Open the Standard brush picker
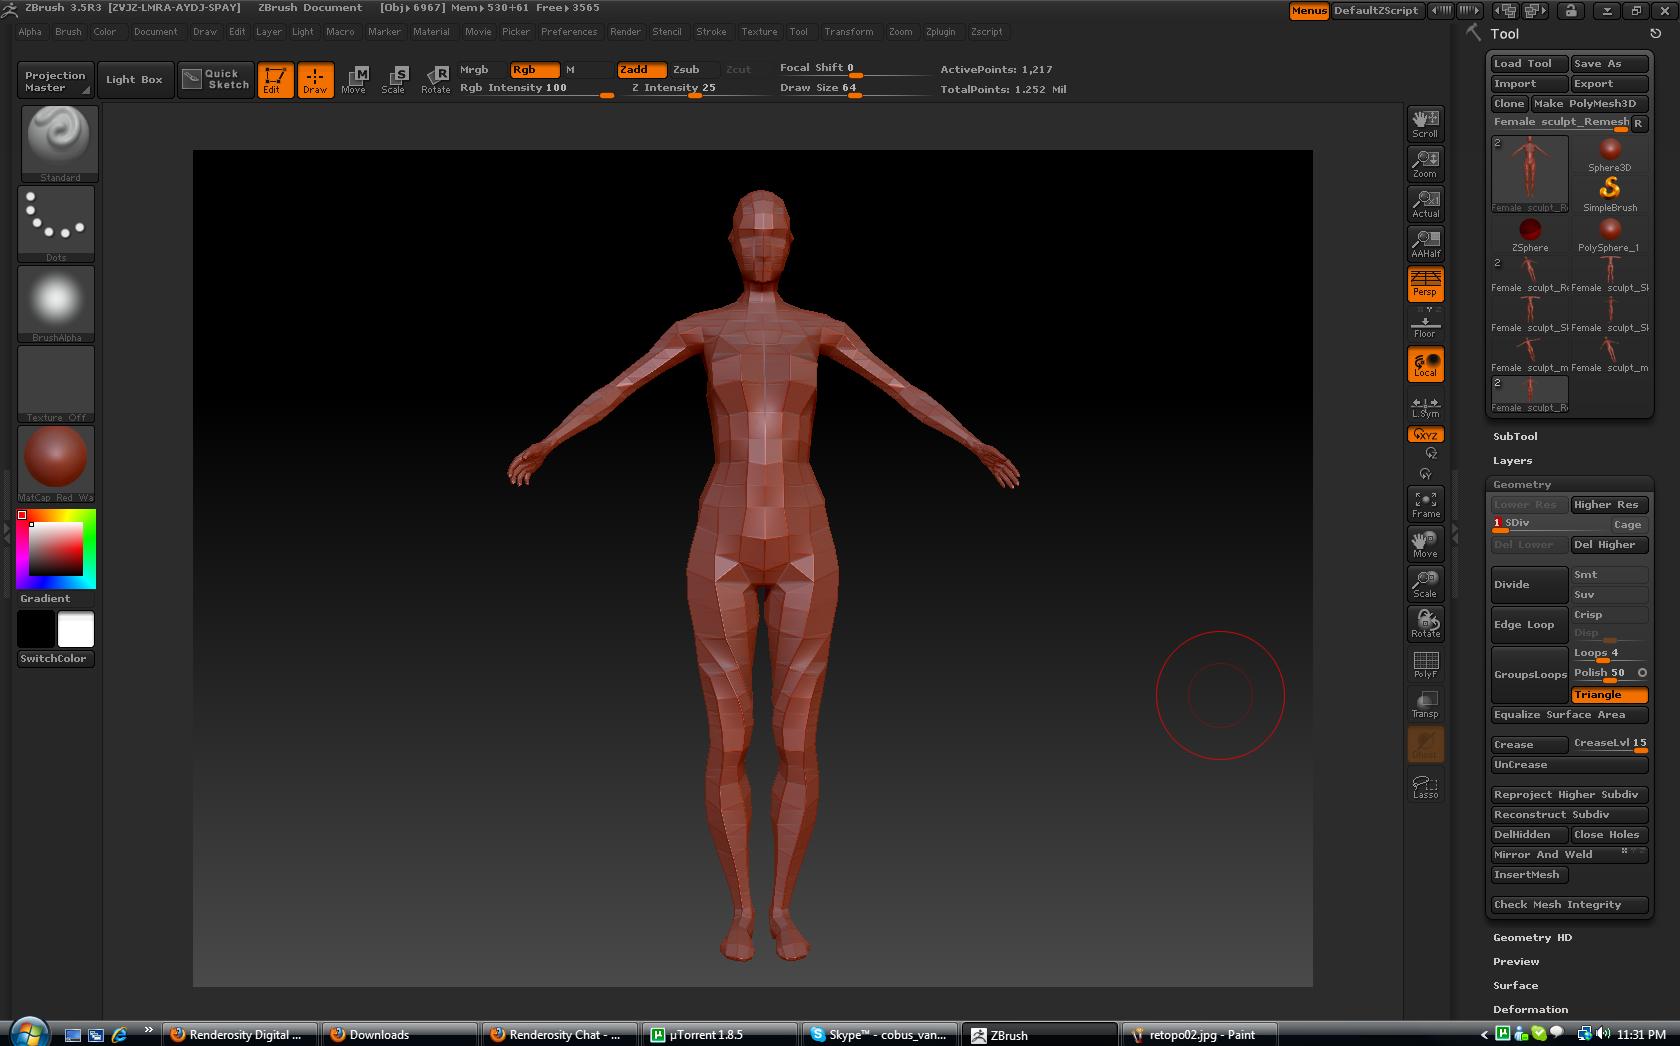This screenshot has width=1680, height=1046. click(59, 143)
